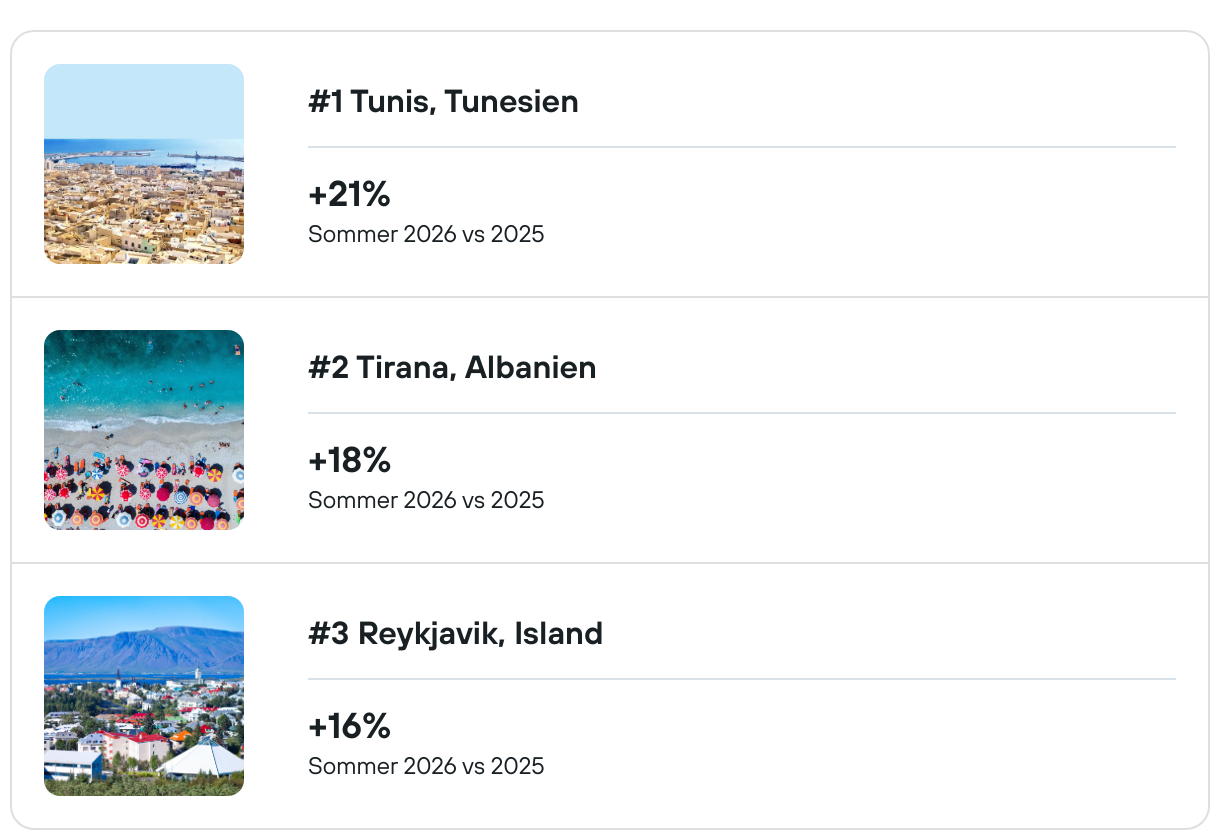Click "Sommer 2026 vs 2025" under Tunis
The width and height of the screenshot is (1220, 840).
coord(426,235)
